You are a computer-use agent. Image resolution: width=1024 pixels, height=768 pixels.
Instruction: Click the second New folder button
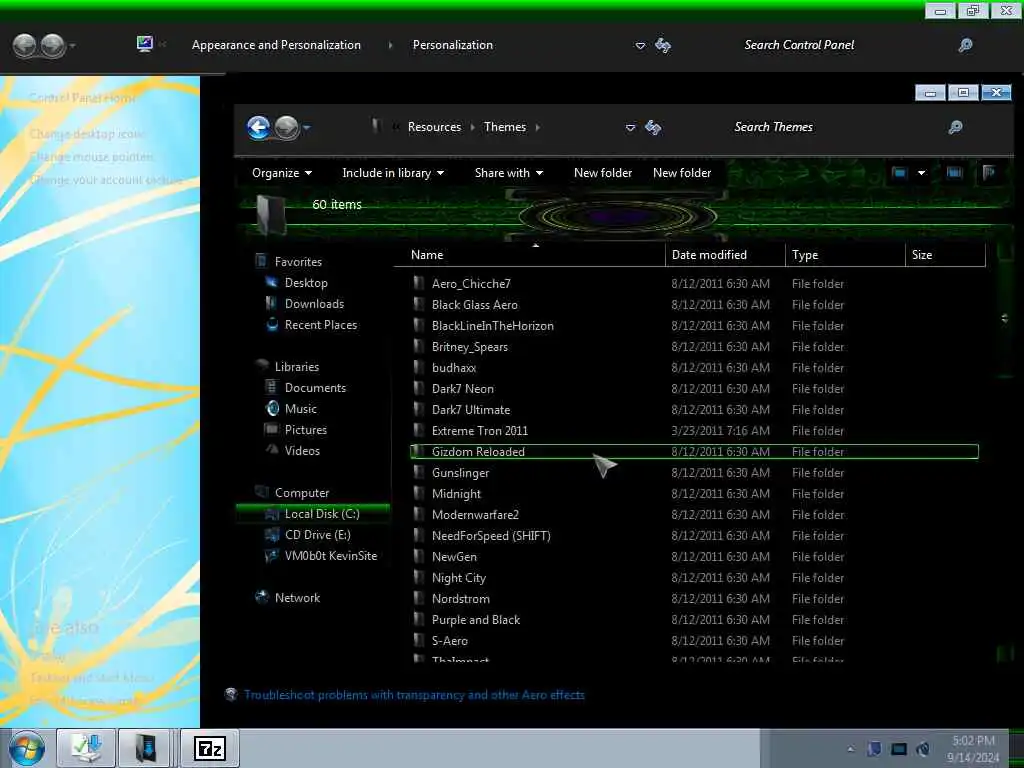[x=682, y=173]
